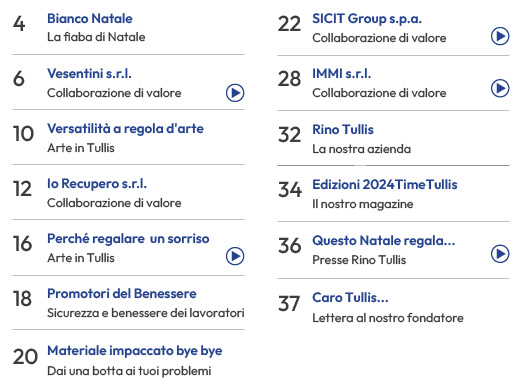
Task: Open the Bianco Natale article
Action: (90, 19)
